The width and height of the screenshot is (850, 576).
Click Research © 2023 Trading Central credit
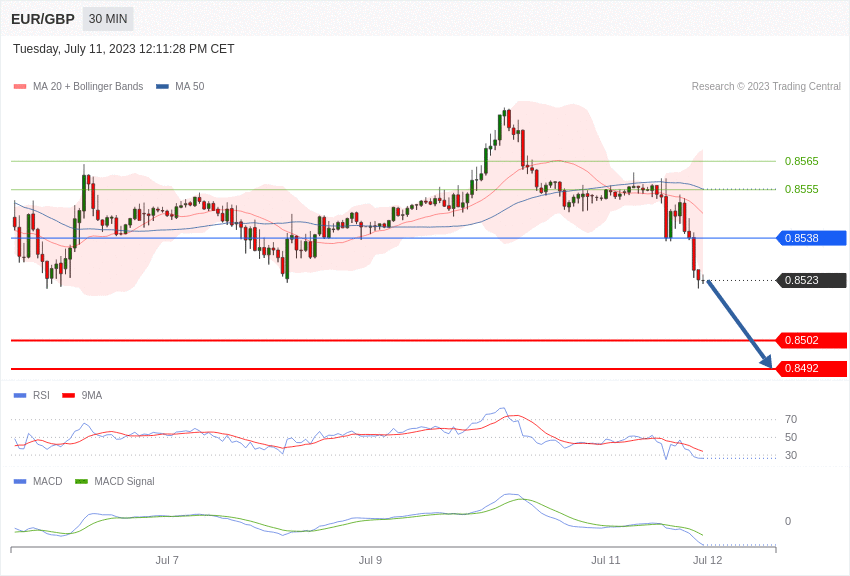click(x=766, y=87)
